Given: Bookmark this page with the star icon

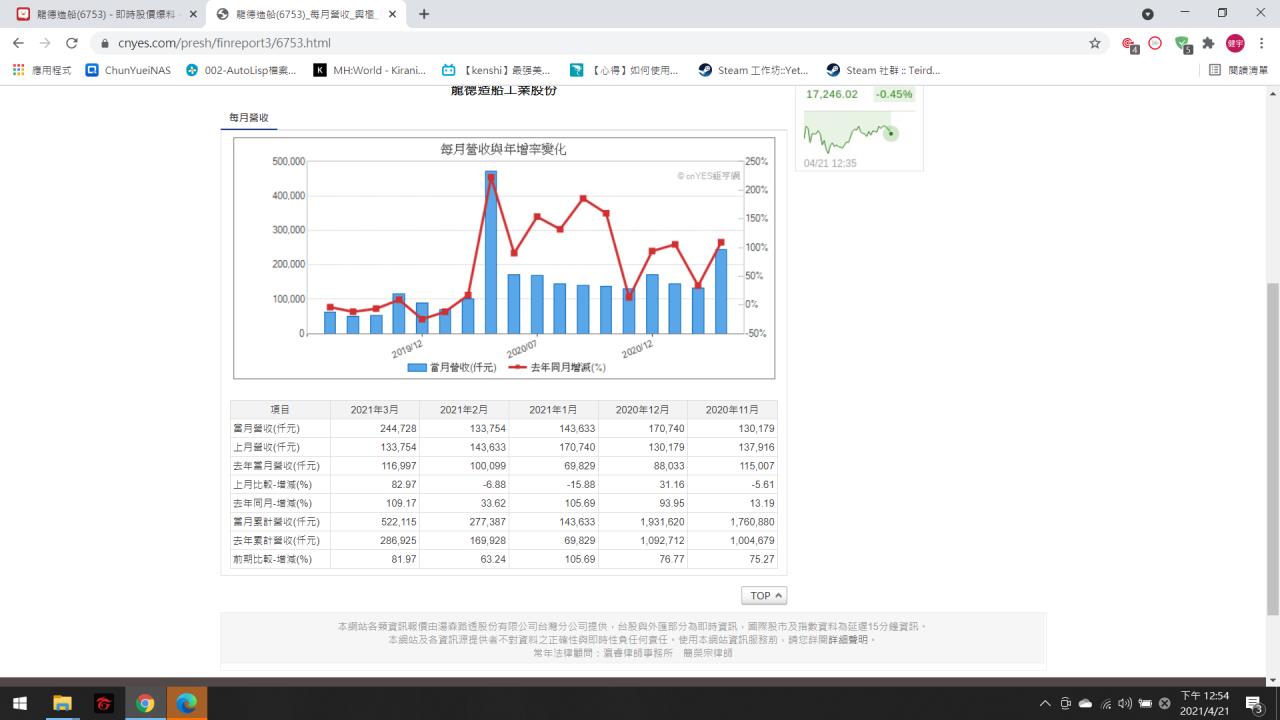Looking at the screenshot, I should tap(1095, 43).
